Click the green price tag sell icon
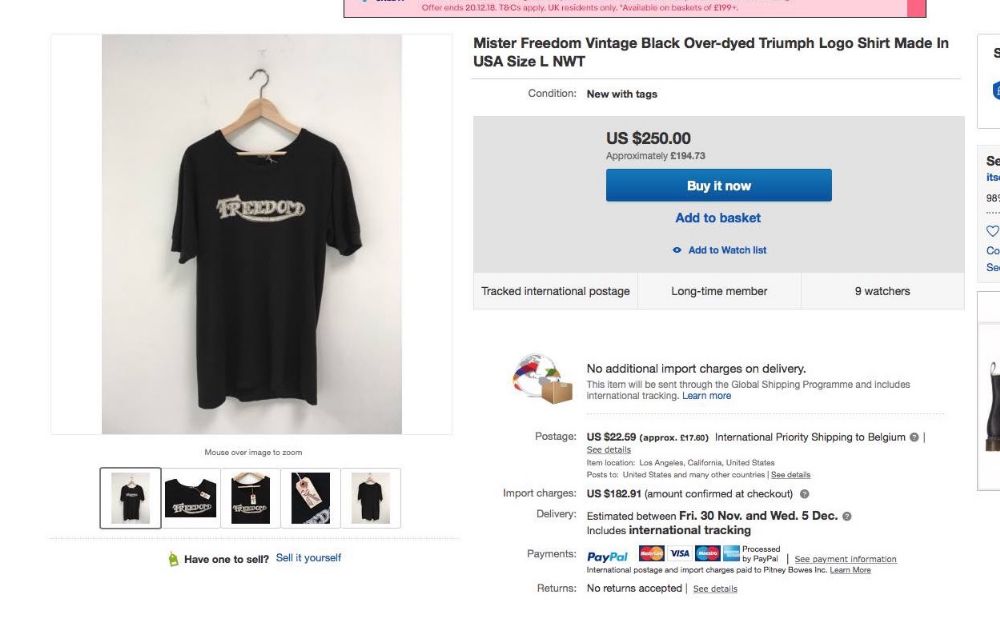 click(x=173, y=560)
